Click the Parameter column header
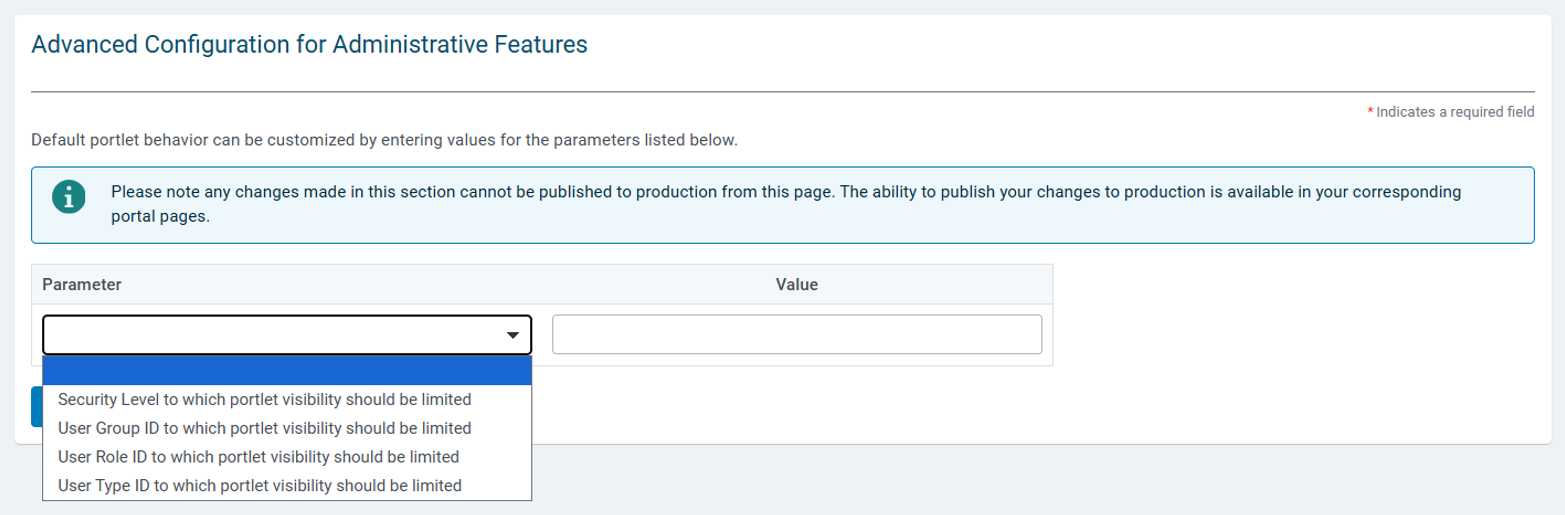This screenshot has width=1565, height=515. (x=82, y=285)
